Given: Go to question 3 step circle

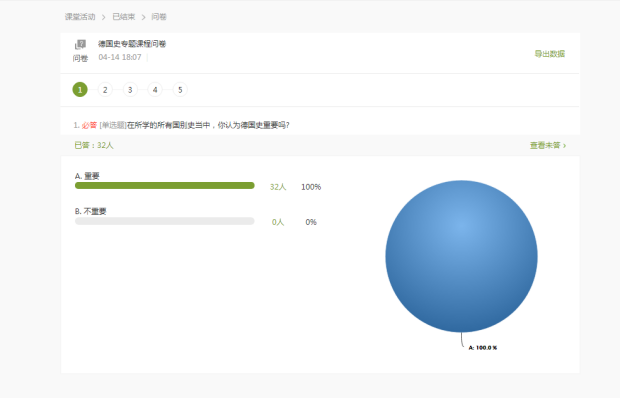Looking at the screenshot, I should (x=130, y=90).
